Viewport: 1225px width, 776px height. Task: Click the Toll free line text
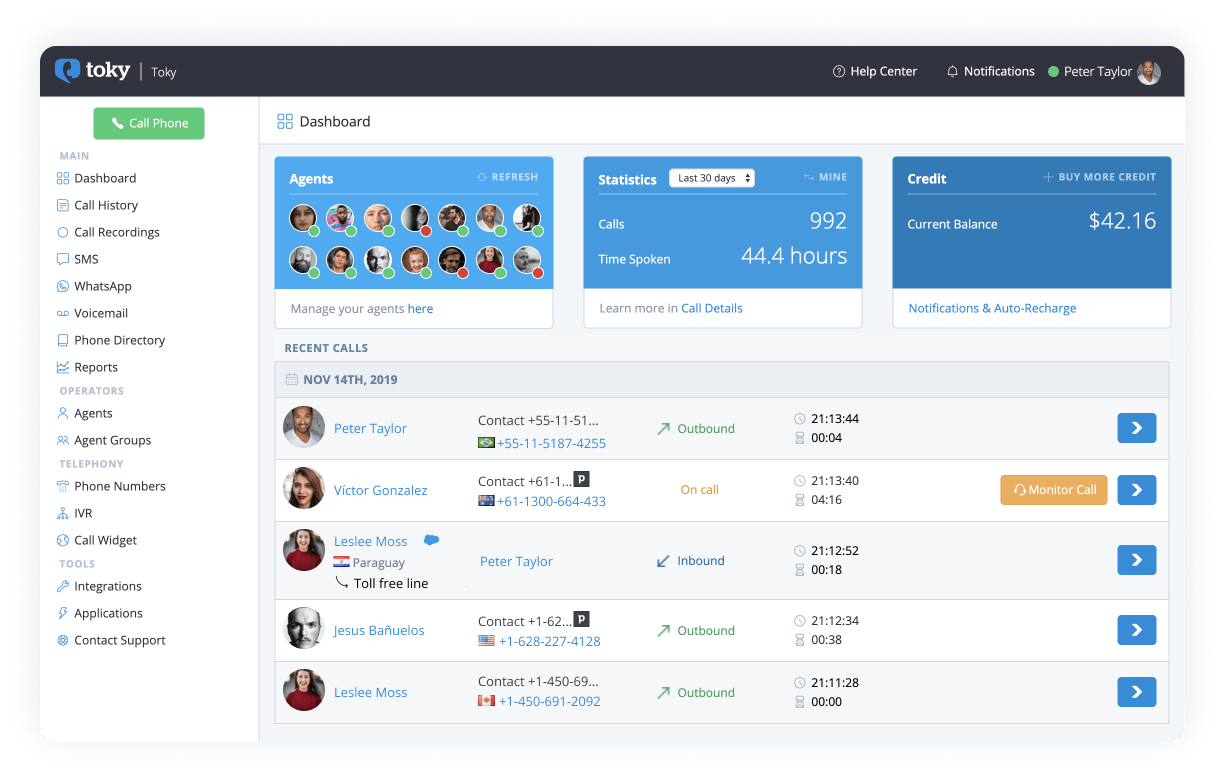(391, 583)
